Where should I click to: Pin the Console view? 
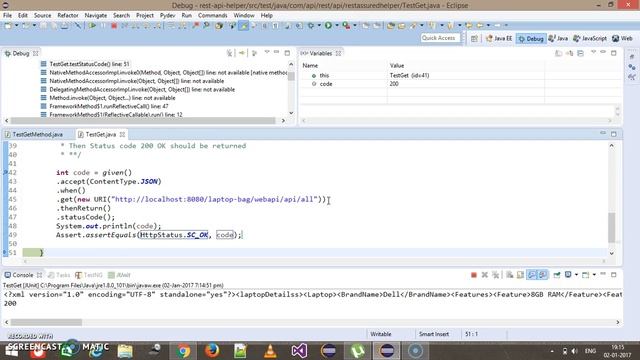557,275
